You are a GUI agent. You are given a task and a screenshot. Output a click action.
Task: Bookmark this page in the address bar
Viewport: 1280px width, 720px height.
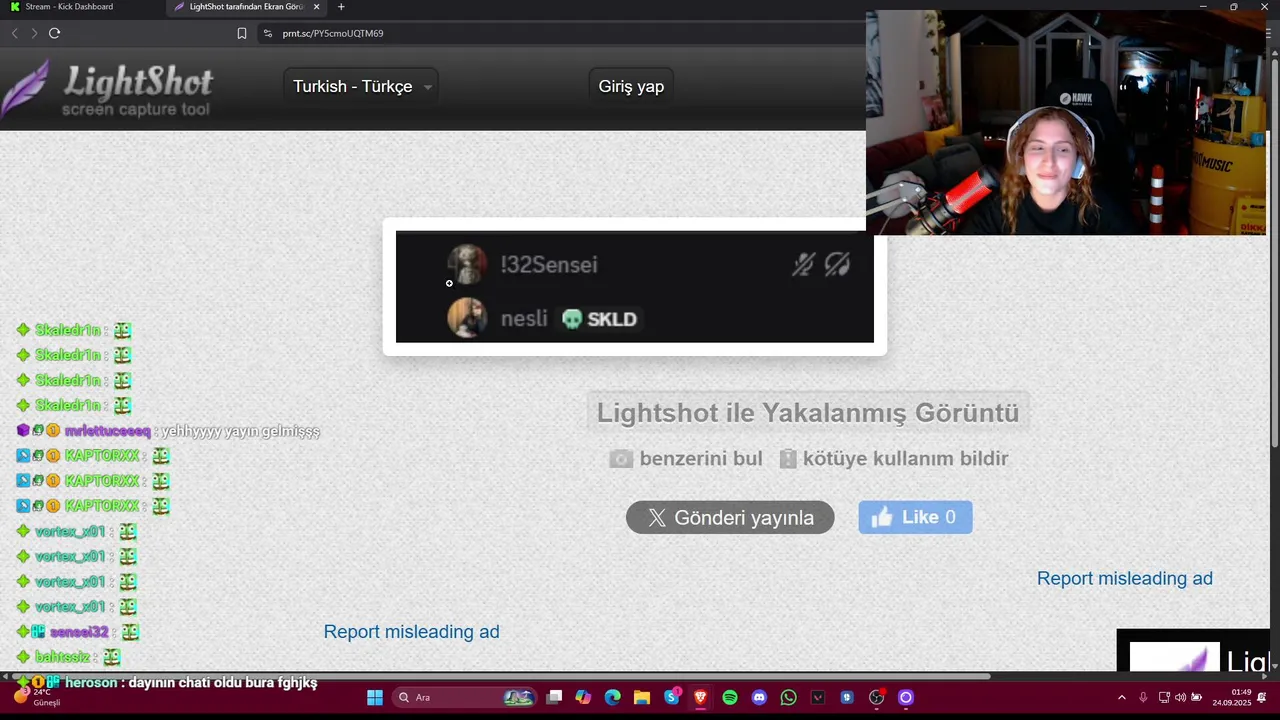point(242,33)
